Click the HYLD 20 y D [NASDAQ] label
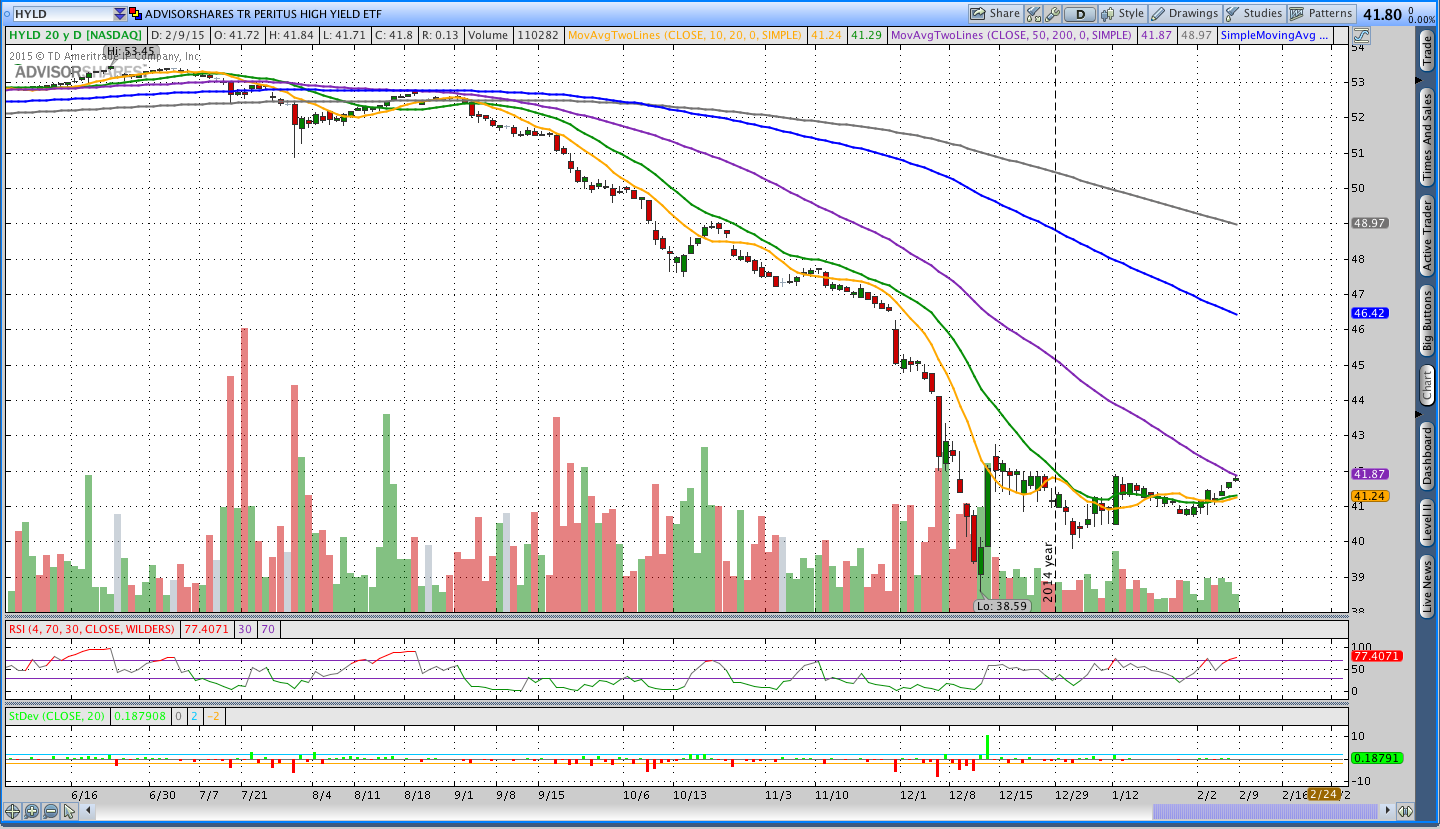1440x829 pixels. 75,35
